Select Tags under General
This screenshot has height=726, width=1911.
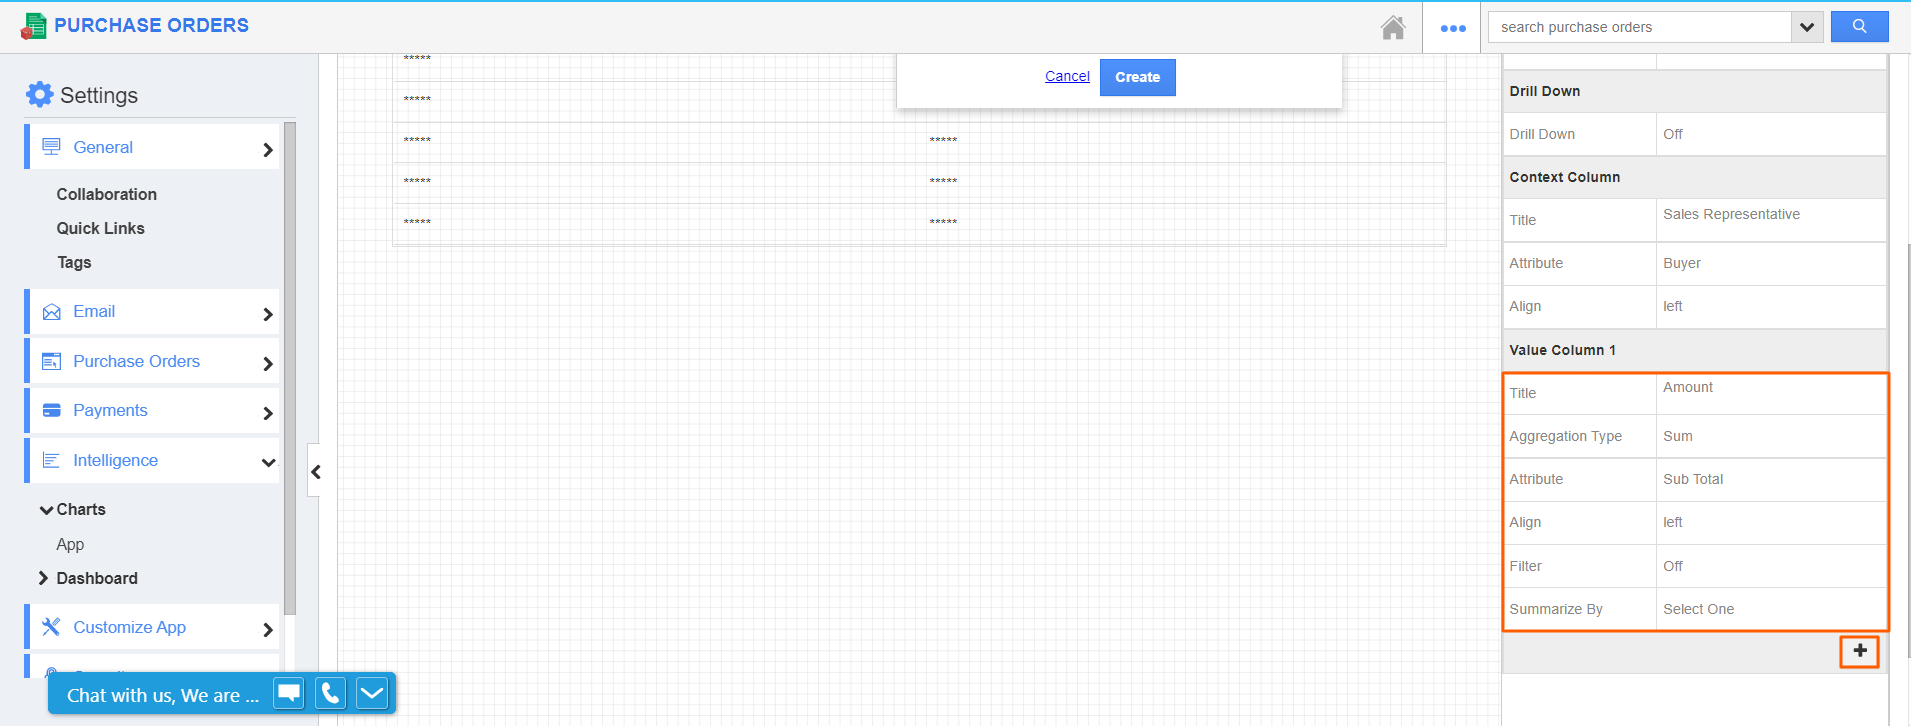(x=74, y=262)
